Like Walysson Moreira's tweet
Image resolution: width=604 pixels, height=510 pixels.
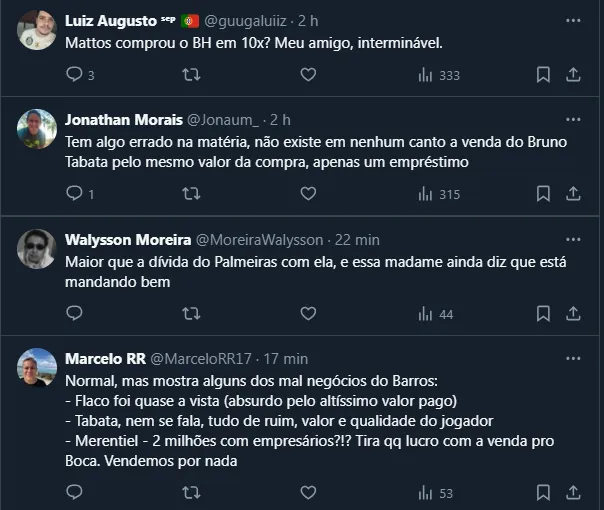[x=308, y=314]
